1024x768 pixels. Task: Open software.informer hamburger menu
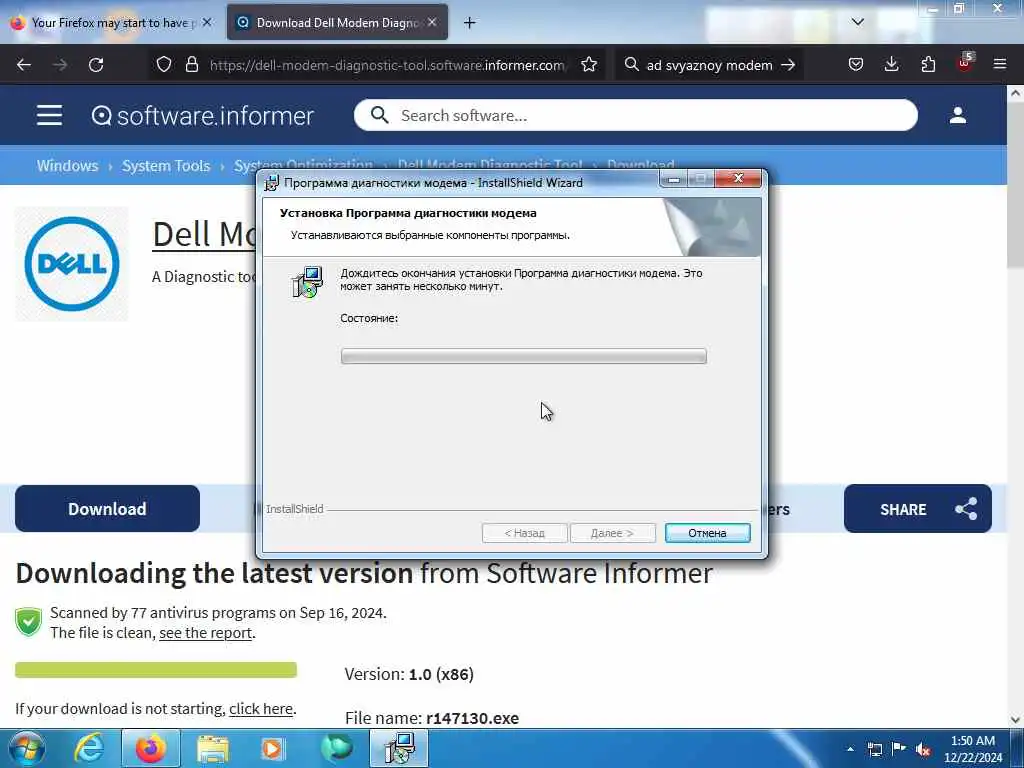tap(50, 115)
